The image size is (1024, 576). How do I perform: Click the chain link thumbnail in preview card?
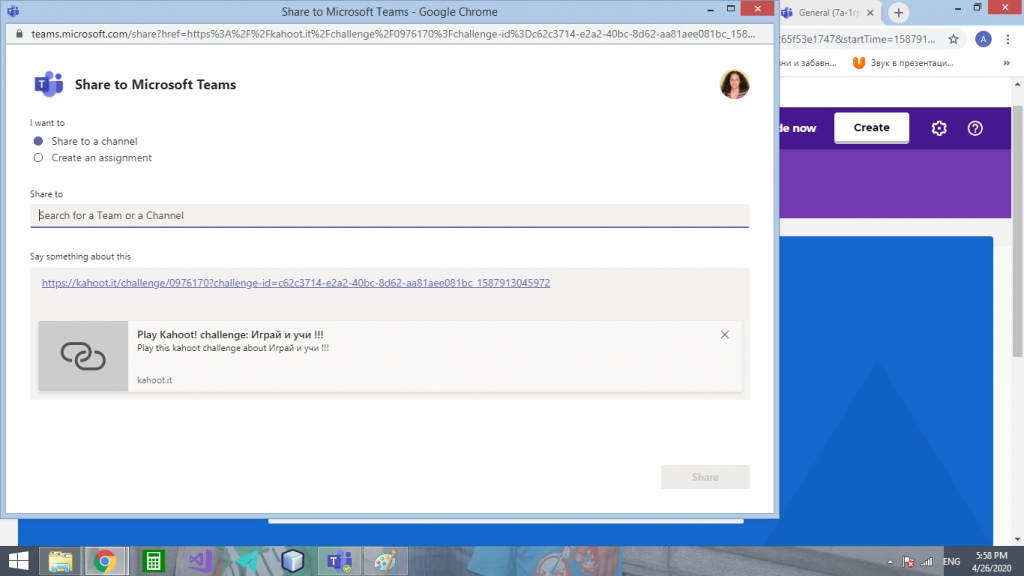point(83,356)
